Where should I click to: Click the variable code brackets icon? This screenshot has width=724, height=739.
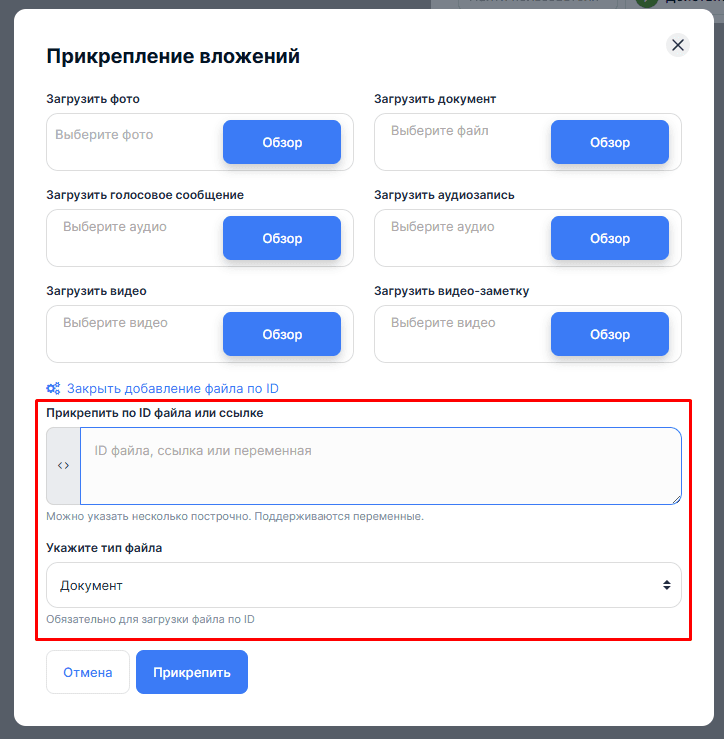(x=63, y=466)
